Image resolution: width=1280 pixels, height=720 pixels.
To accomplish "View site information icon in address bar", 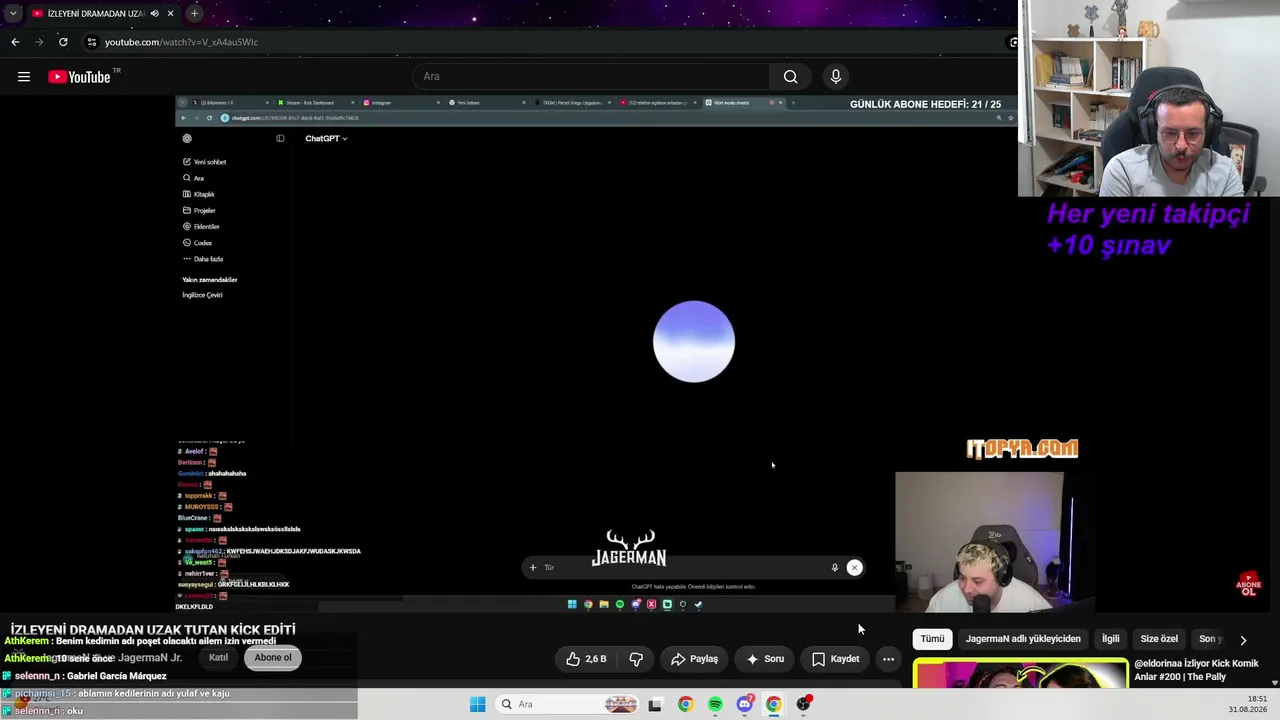I will 91,42.
